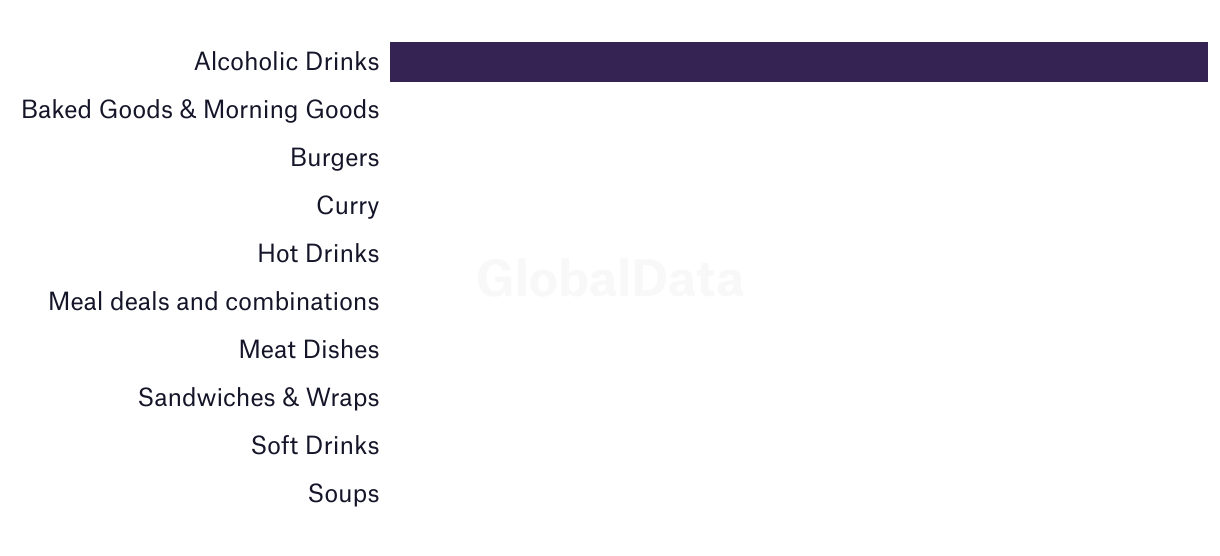Choose the Burgers category label
Viewport: 1220px width, 556px height.
(x=335, y=158)
